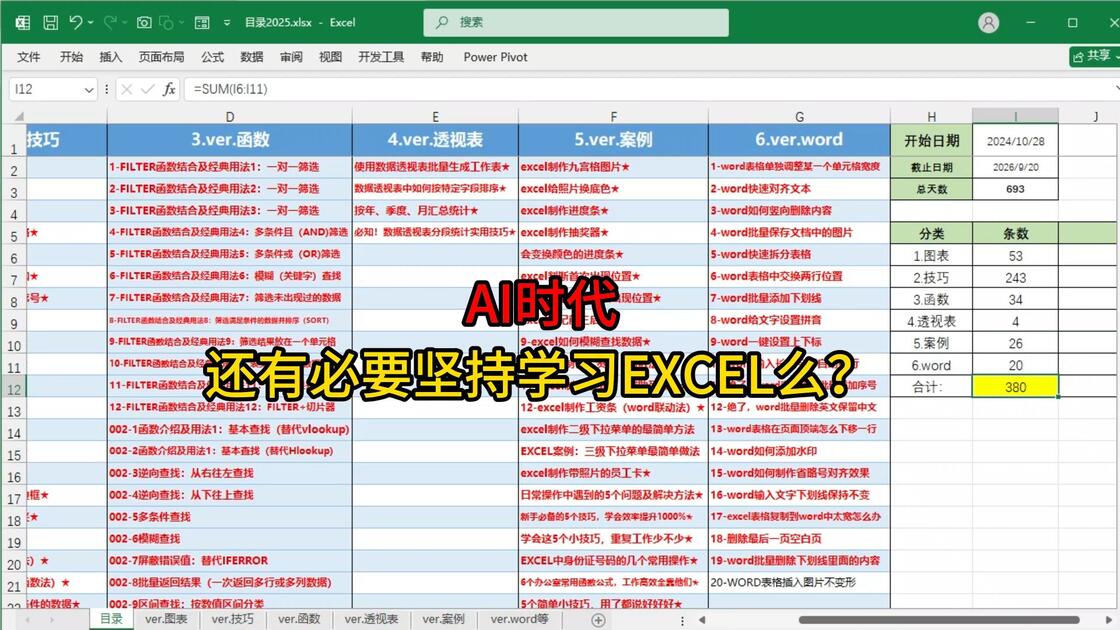This screenshot has width=1120, height=630.
Task: Switch to the 开始 ribbon tab
Action: coord(71,57)
